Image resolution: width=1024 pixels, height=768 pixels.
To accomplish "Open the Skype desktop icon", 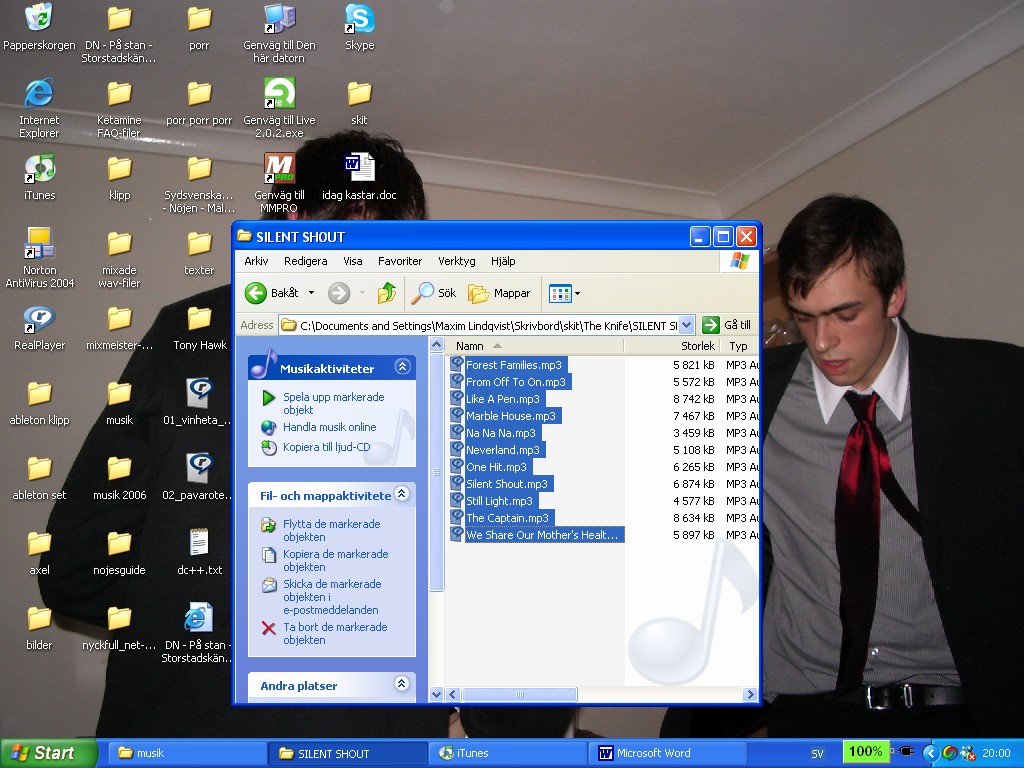I will click(359, 27).
